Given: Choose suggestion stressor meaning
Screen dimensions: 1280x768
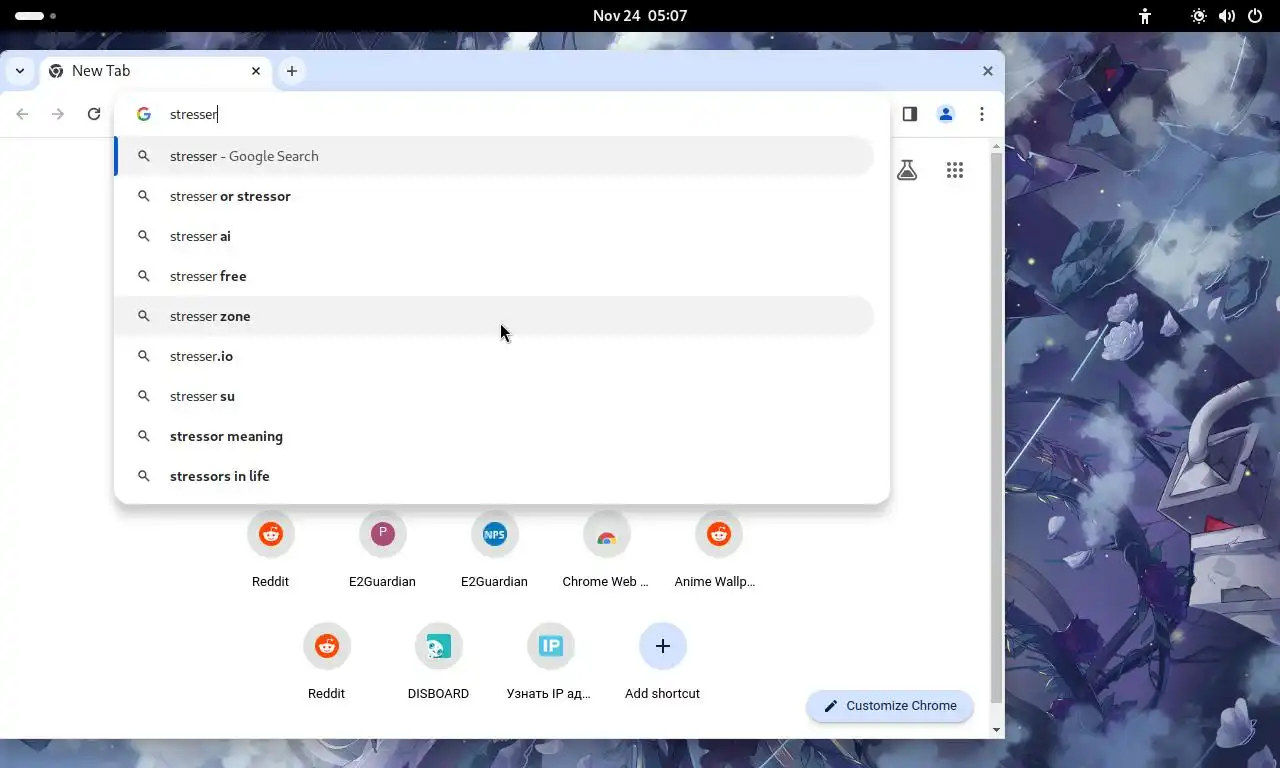Looking at the screenshot, I should (494, 436).
